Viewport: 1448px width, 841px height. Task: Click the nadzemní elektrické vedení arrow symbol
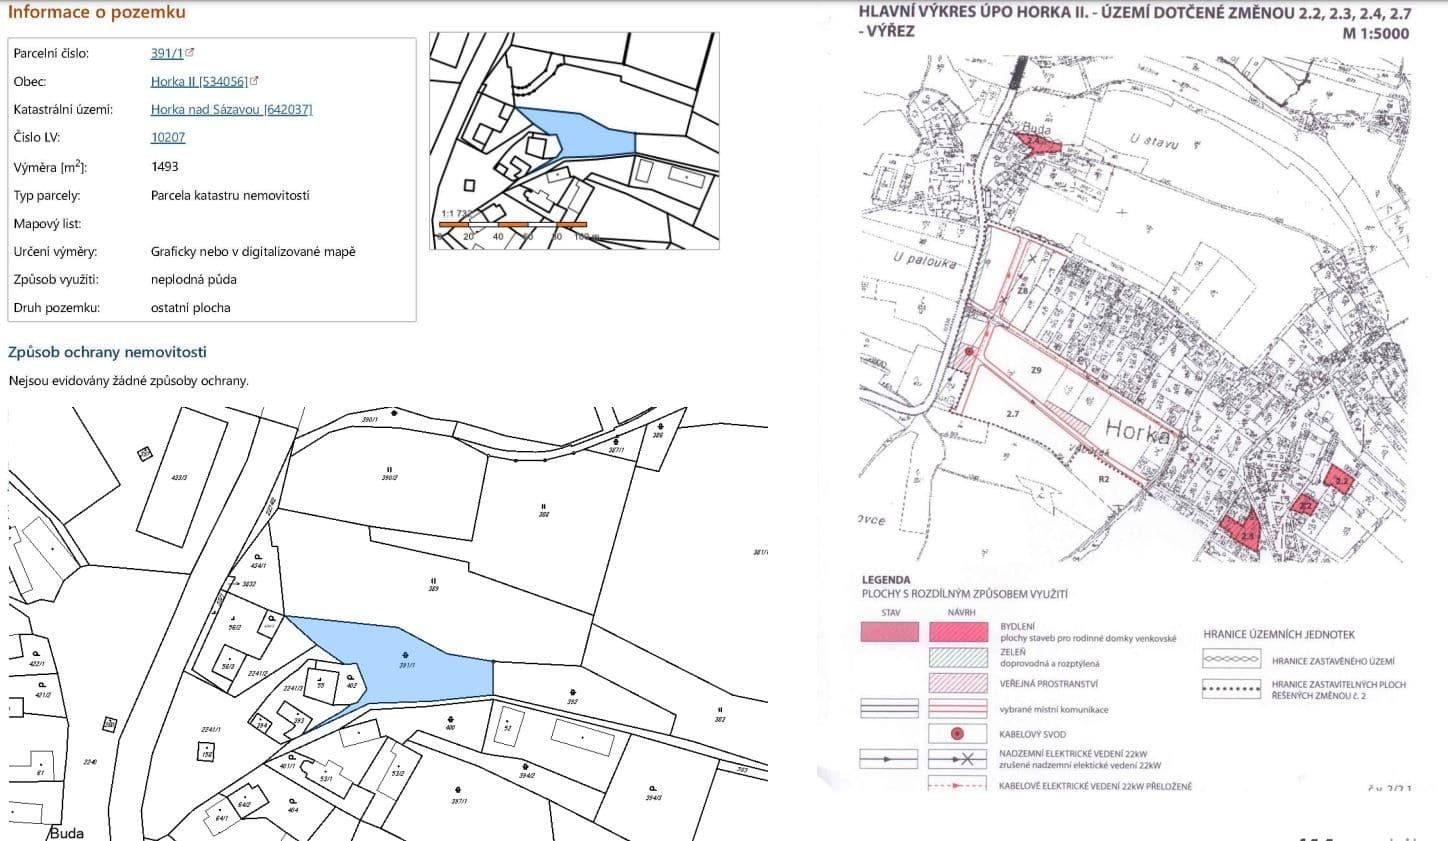click(x=888, y=758)
